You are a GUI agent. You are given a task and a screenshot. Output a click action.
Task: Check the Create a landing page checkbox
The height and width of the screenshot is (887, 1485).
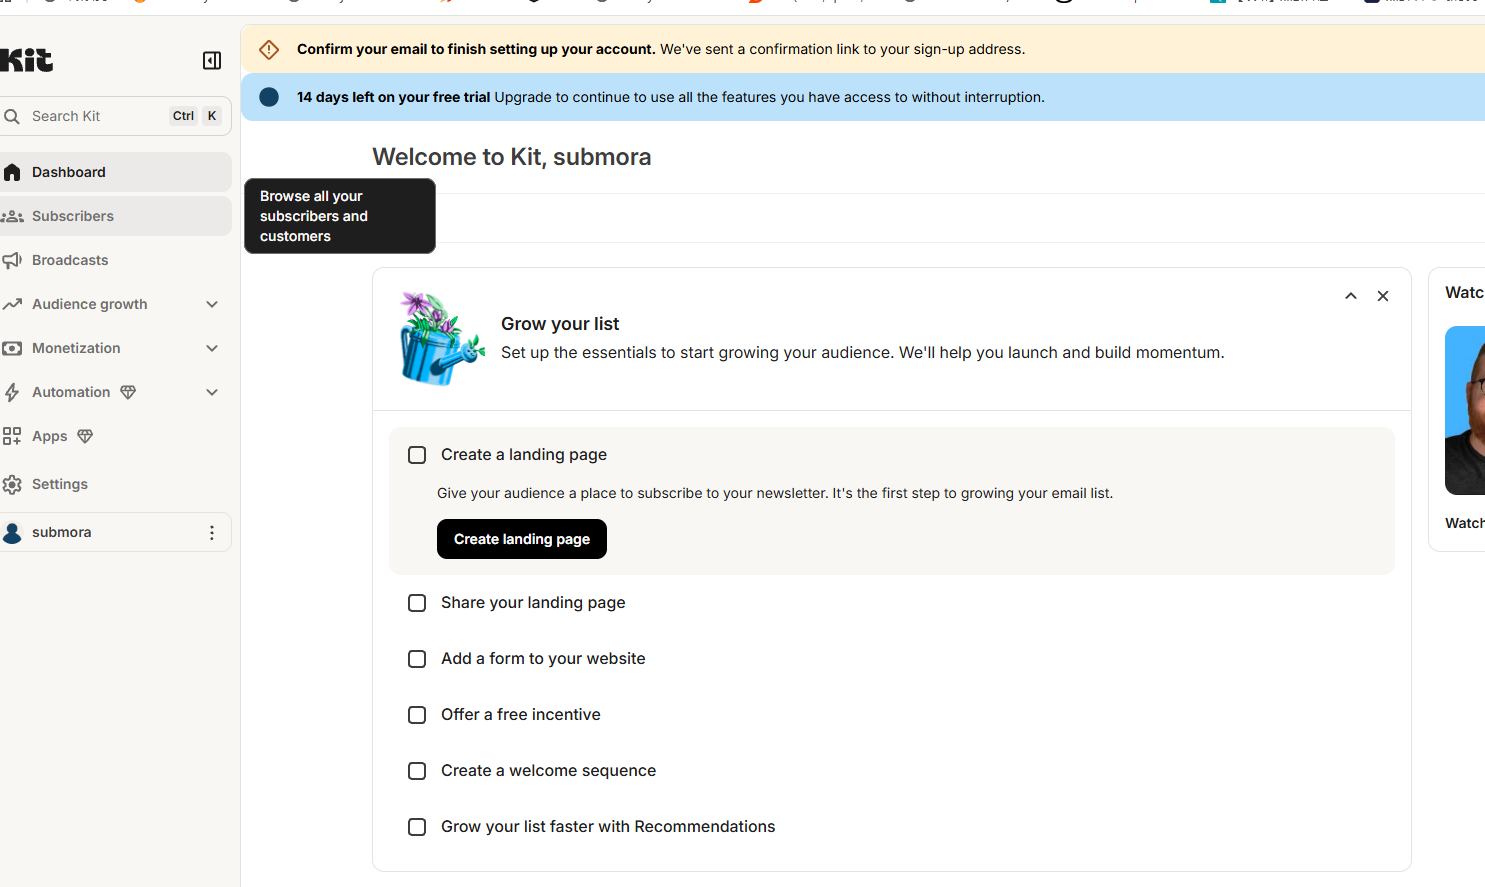[x=417, y=455]
